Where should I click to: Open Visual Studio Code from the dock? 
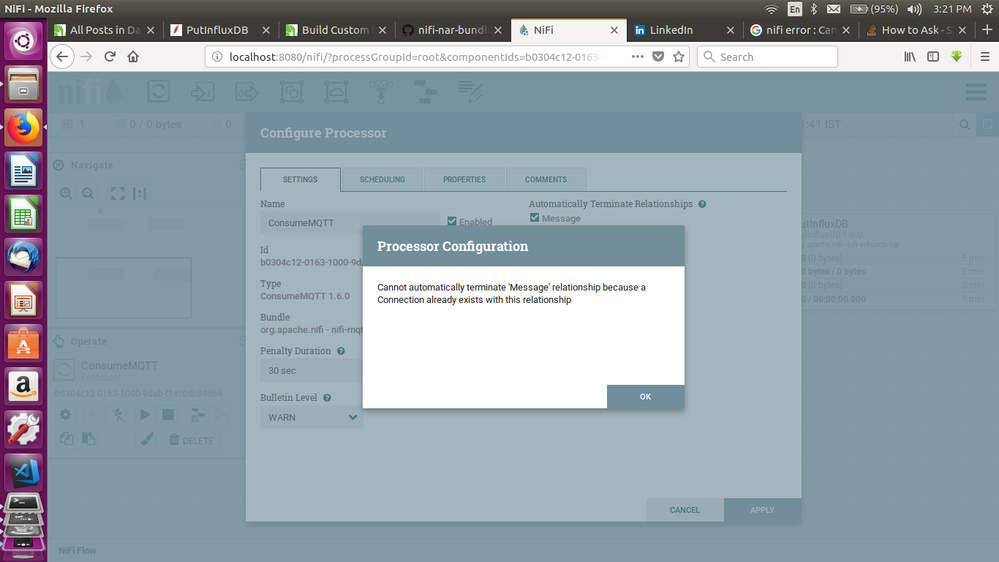[24, 472]
